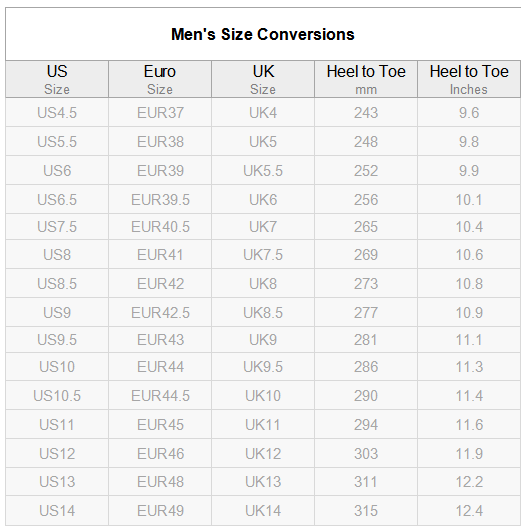Click the US8 size cell
This screenshot has width=530, height=530.
[57, 255]
